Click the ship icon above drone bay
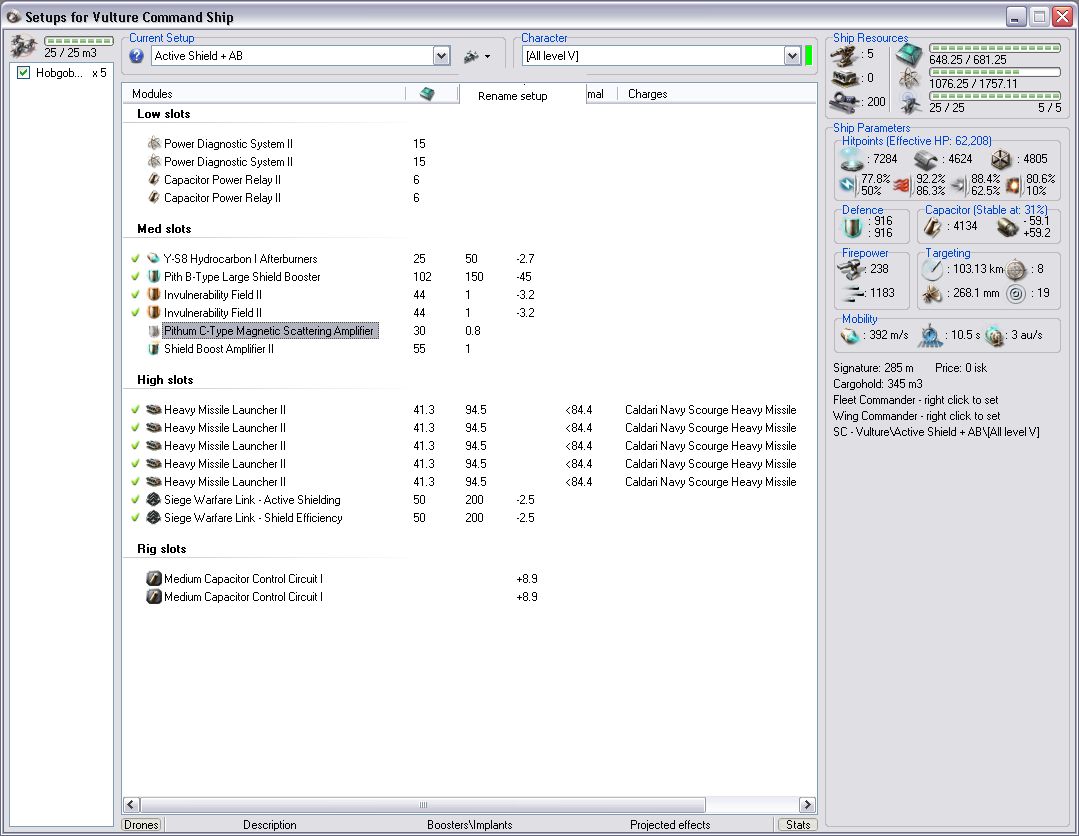1079x836 pixels. coord(23,46)
